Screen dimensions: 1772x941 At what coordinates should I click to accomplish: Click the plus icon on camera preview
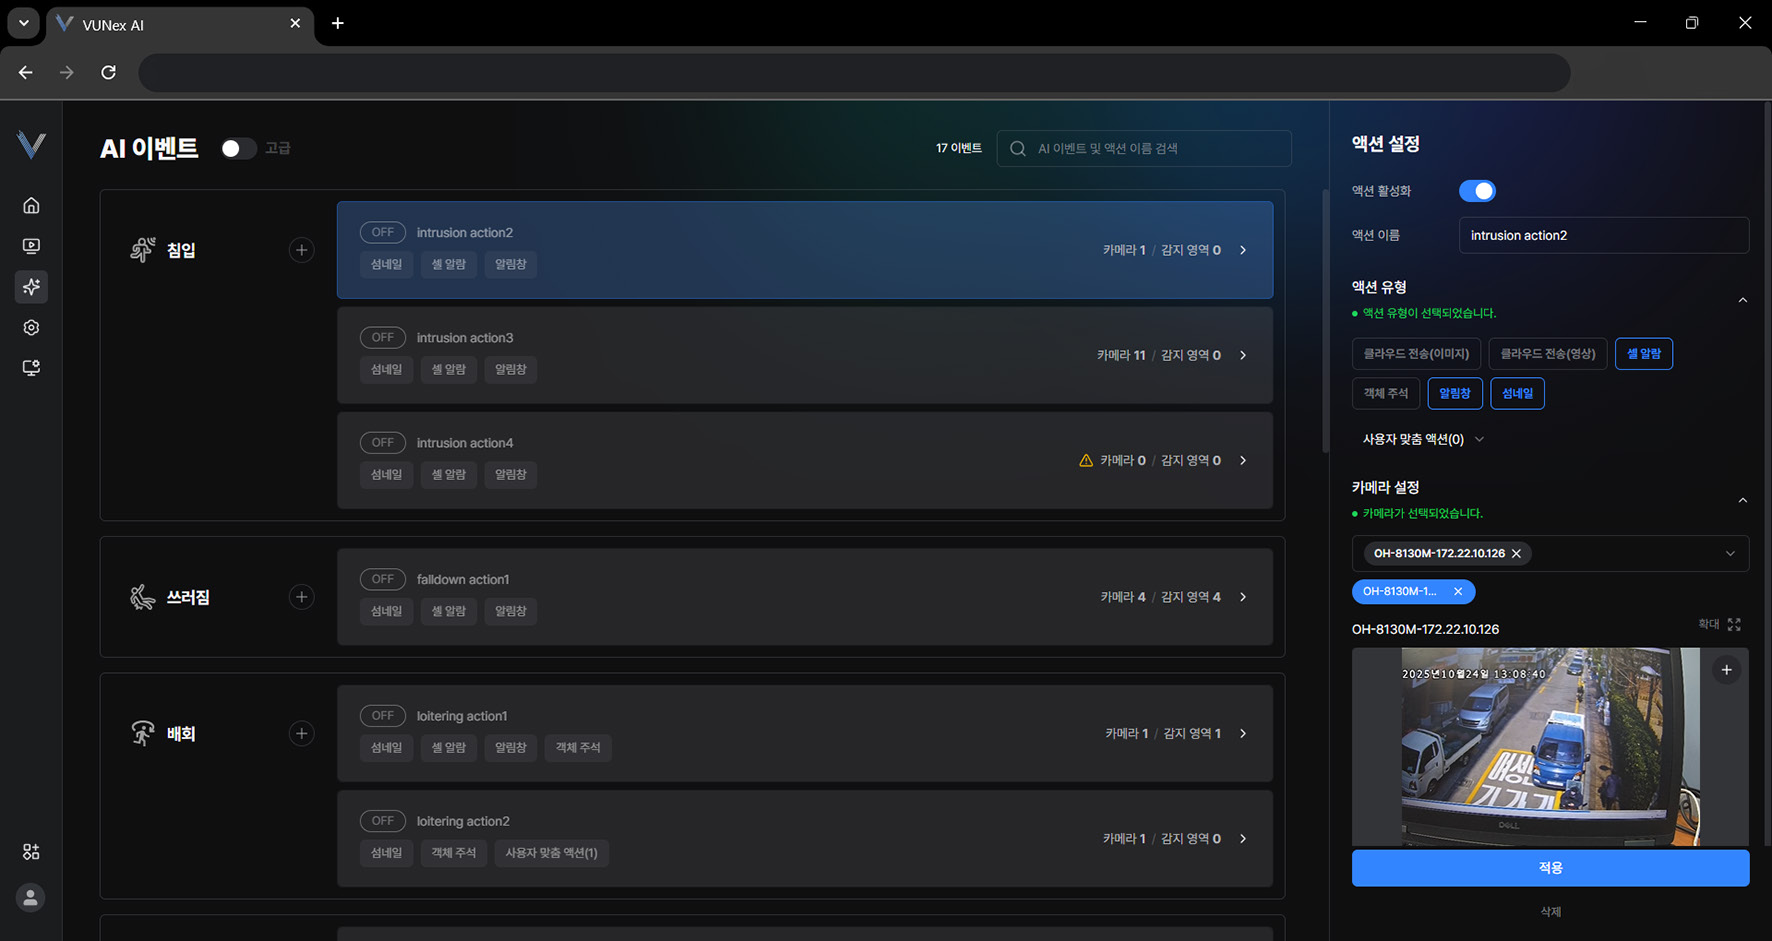pos(1726,670)
